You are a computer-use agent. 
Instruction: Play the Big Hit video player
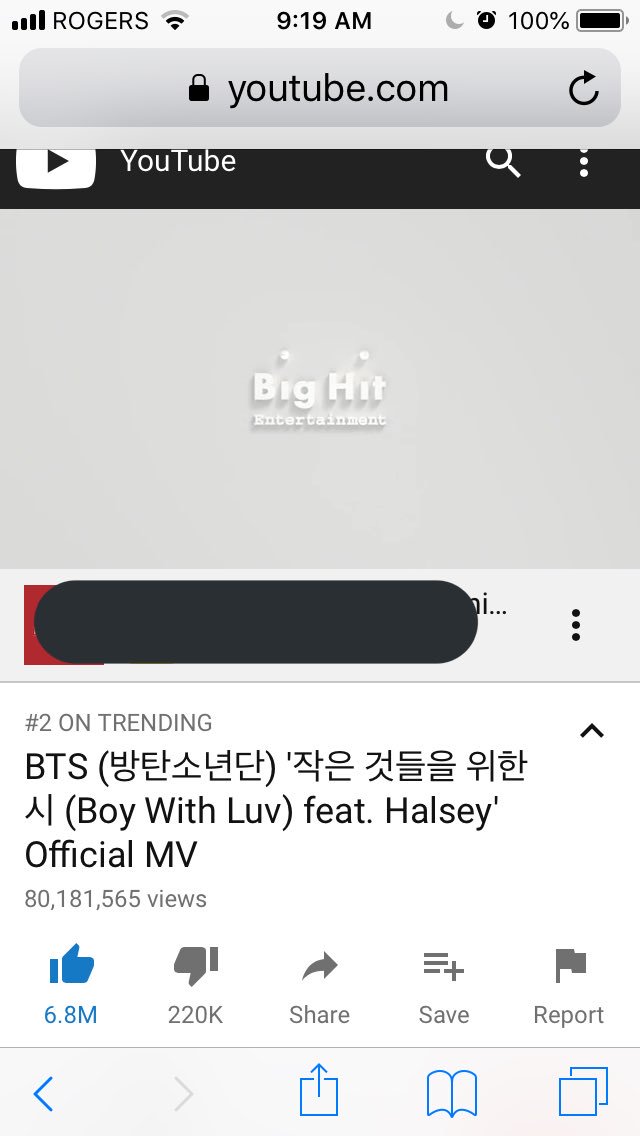point(320,389)
